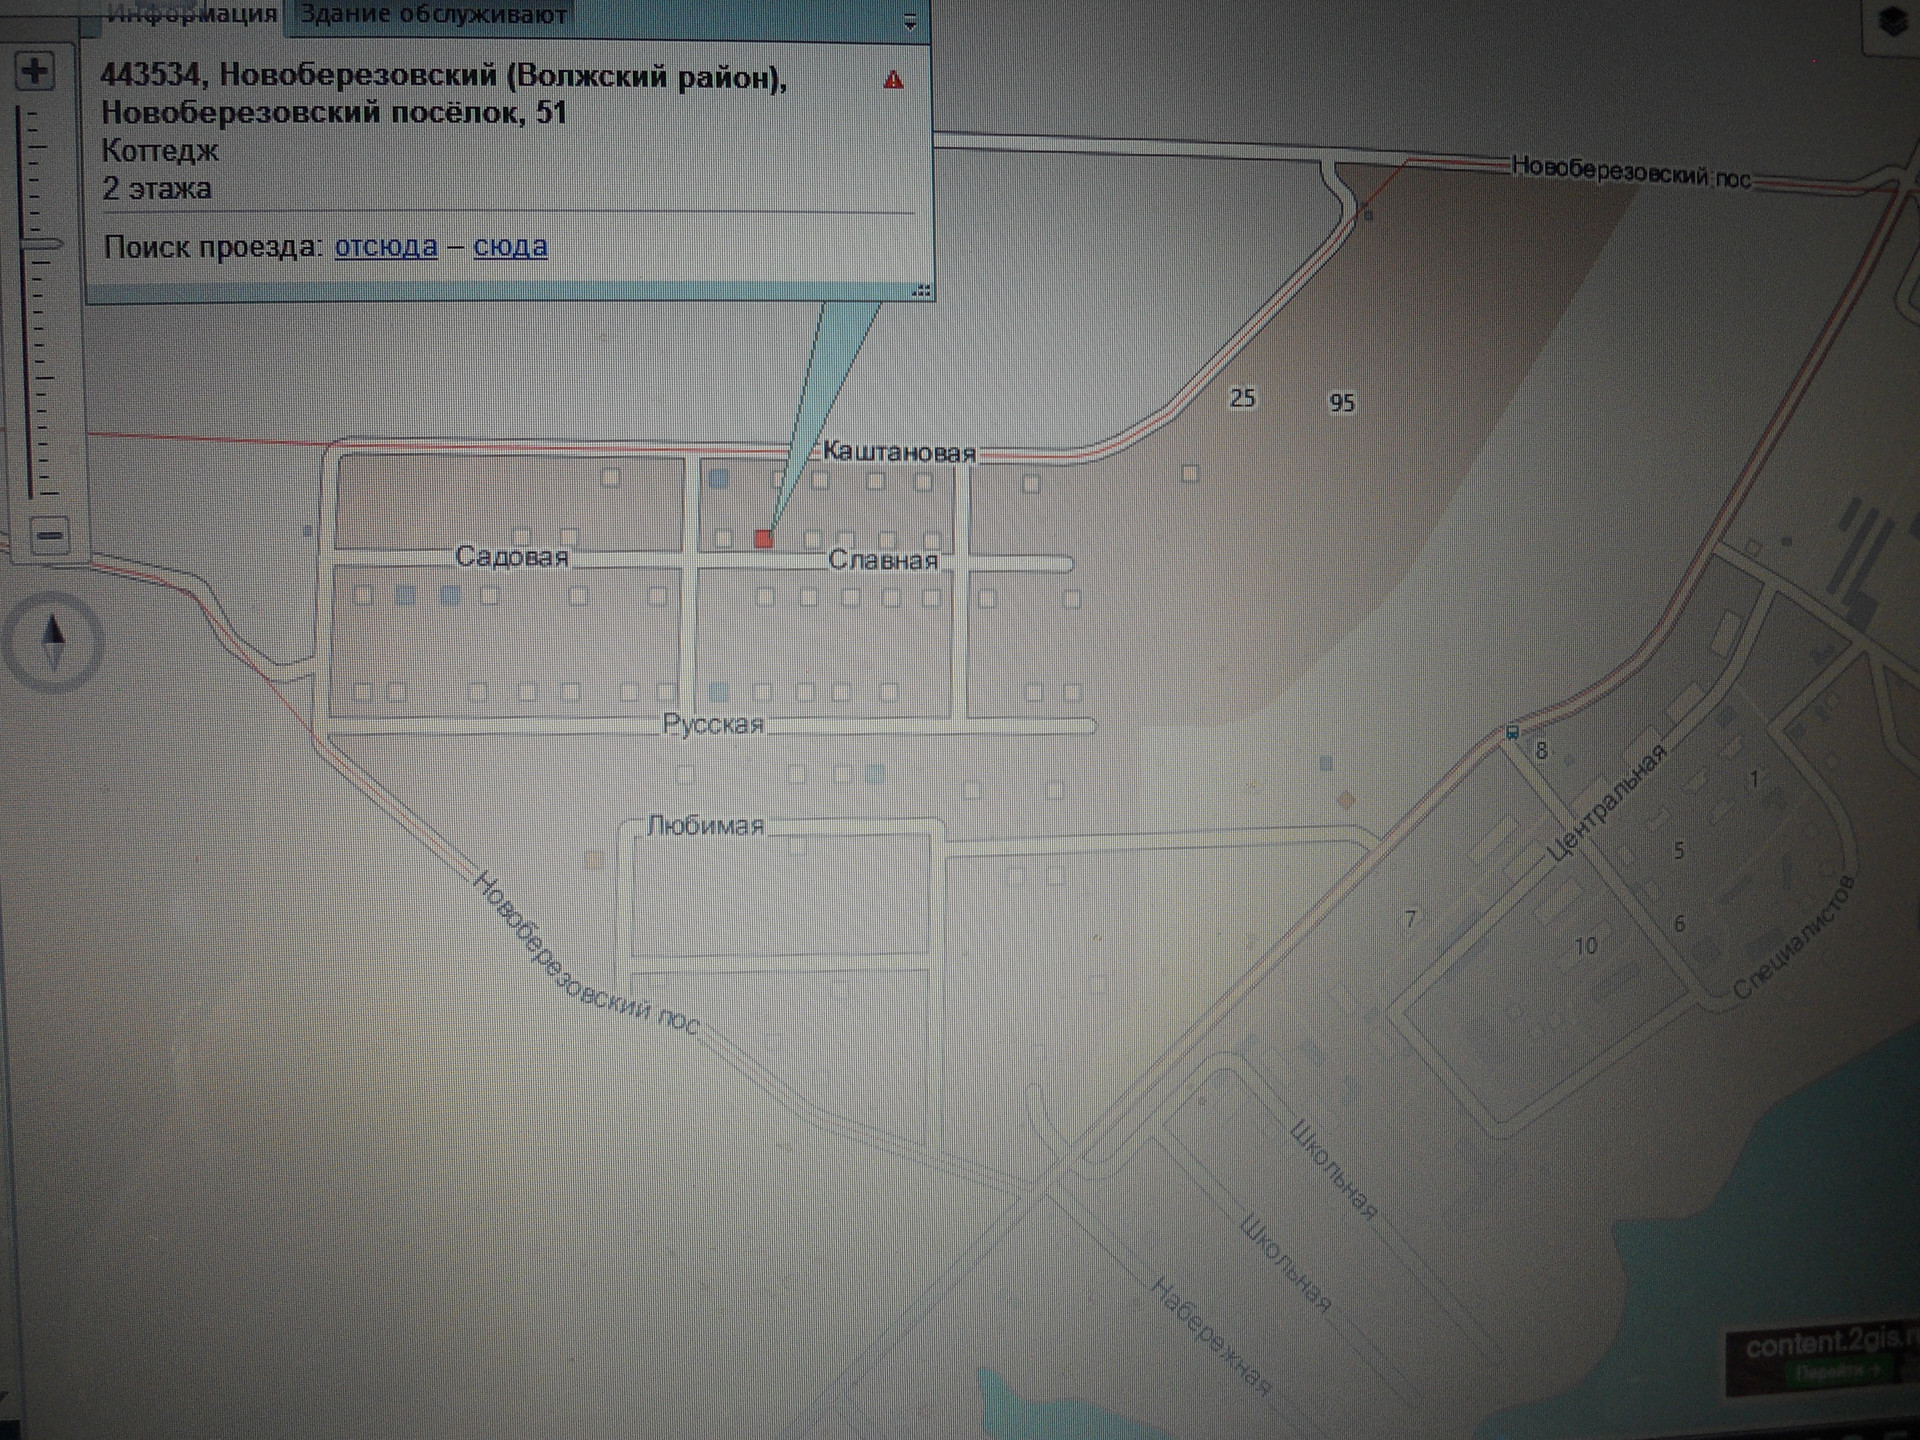The height and width of the screenshot is (1440, 1920).
Task: Click building number 10 near Центральная
Action: tap(1585, 946)
